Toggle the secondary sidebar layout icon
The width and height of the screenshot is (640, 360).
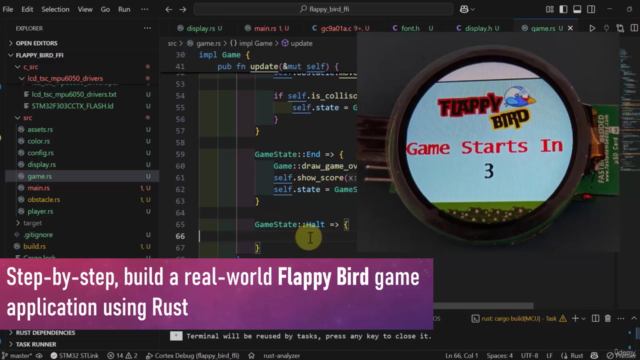coord(591,9)
